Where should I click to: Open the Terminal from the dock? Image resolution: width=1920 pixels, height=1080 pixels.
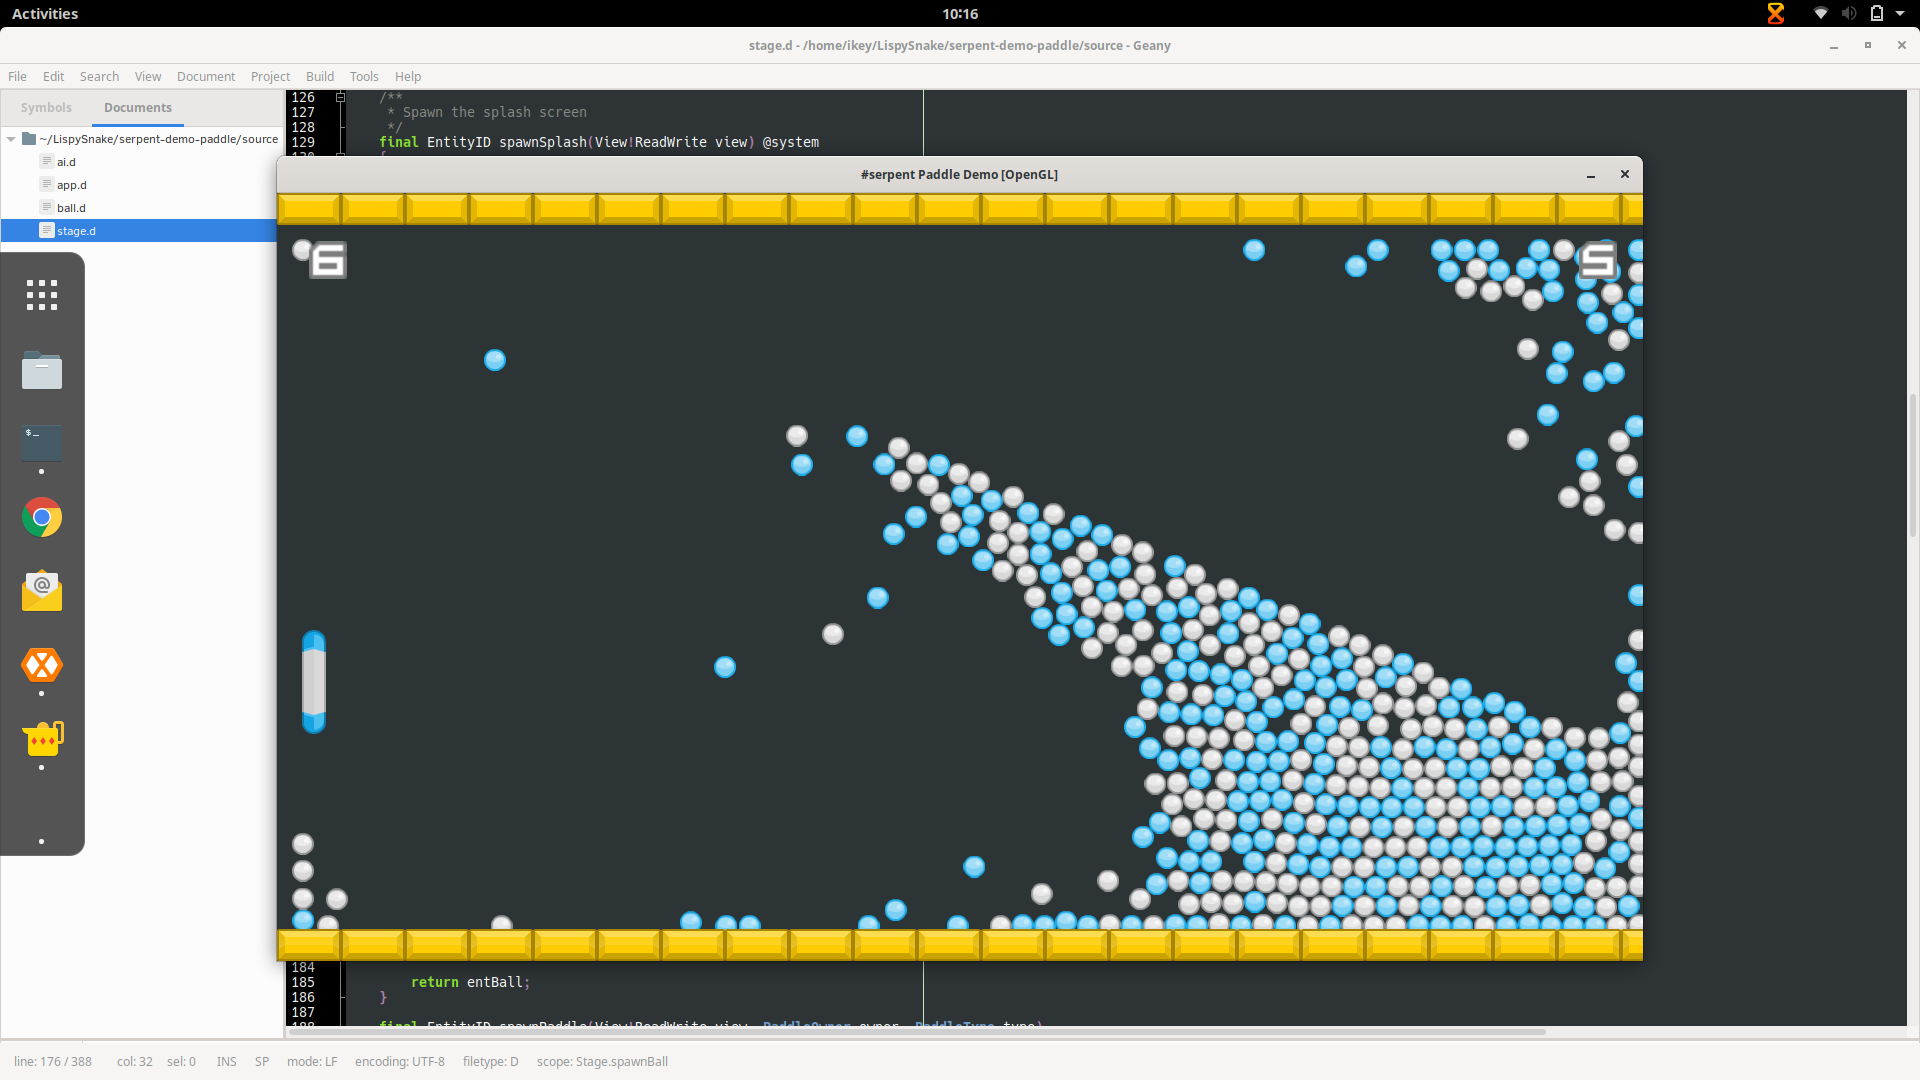42,442
